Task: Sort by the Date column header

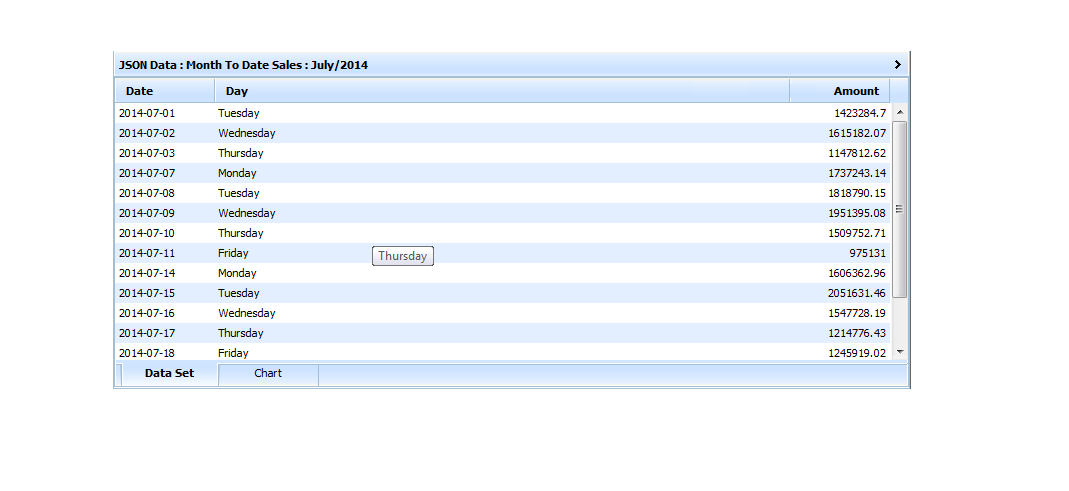Action: click(x=164, y=91)
